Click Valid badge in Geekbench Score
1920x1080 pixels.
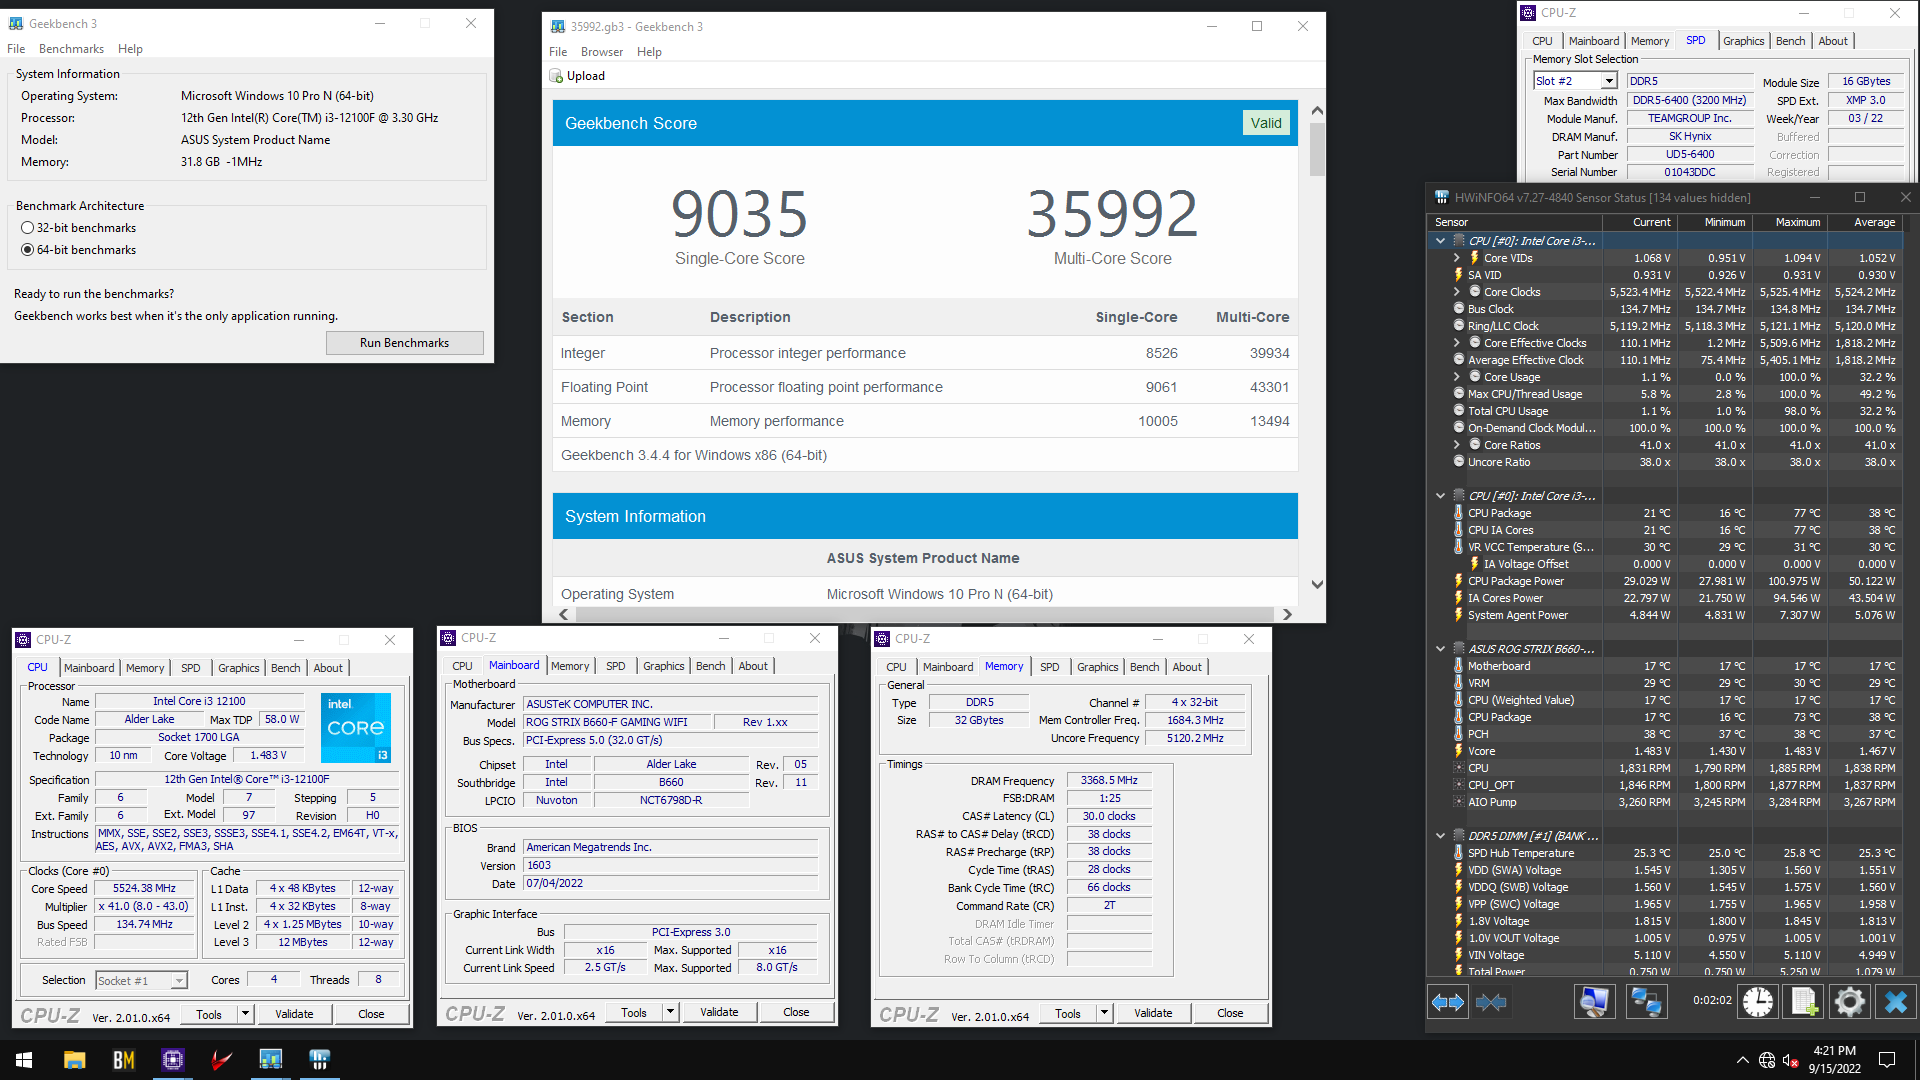[1266, 123]
